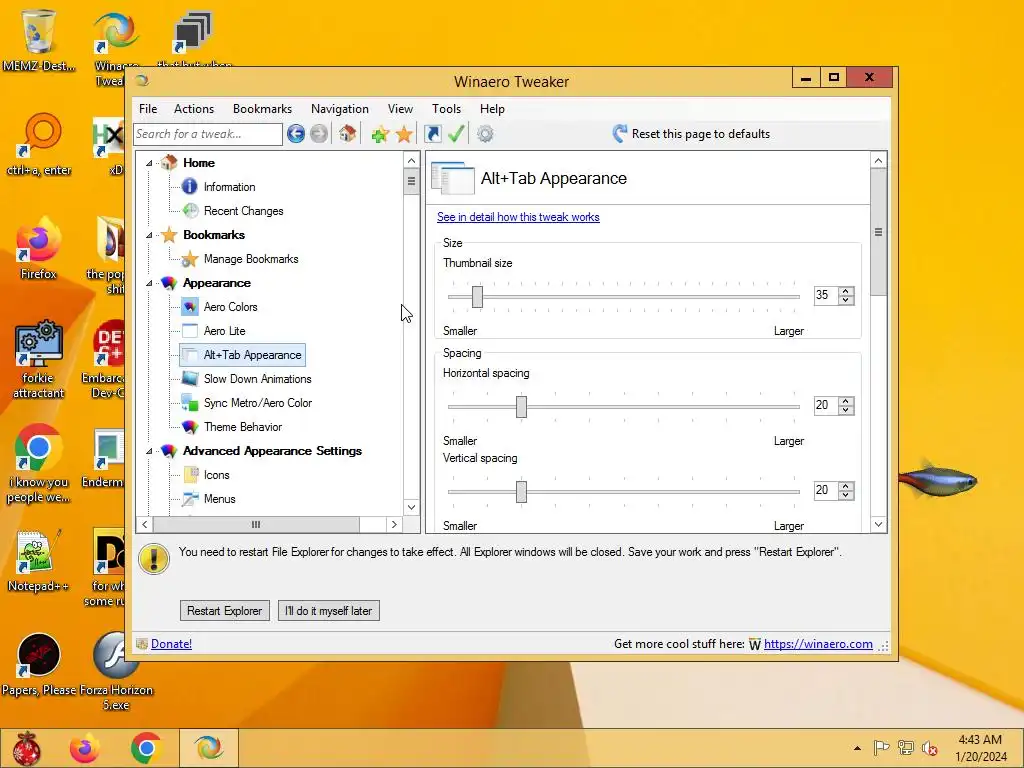Image resolution: width=1024 pixels, height=768 pixels.
Task: Select Forza Horizon 5.exe desktop icon
Action: click(x=116, y=671)
